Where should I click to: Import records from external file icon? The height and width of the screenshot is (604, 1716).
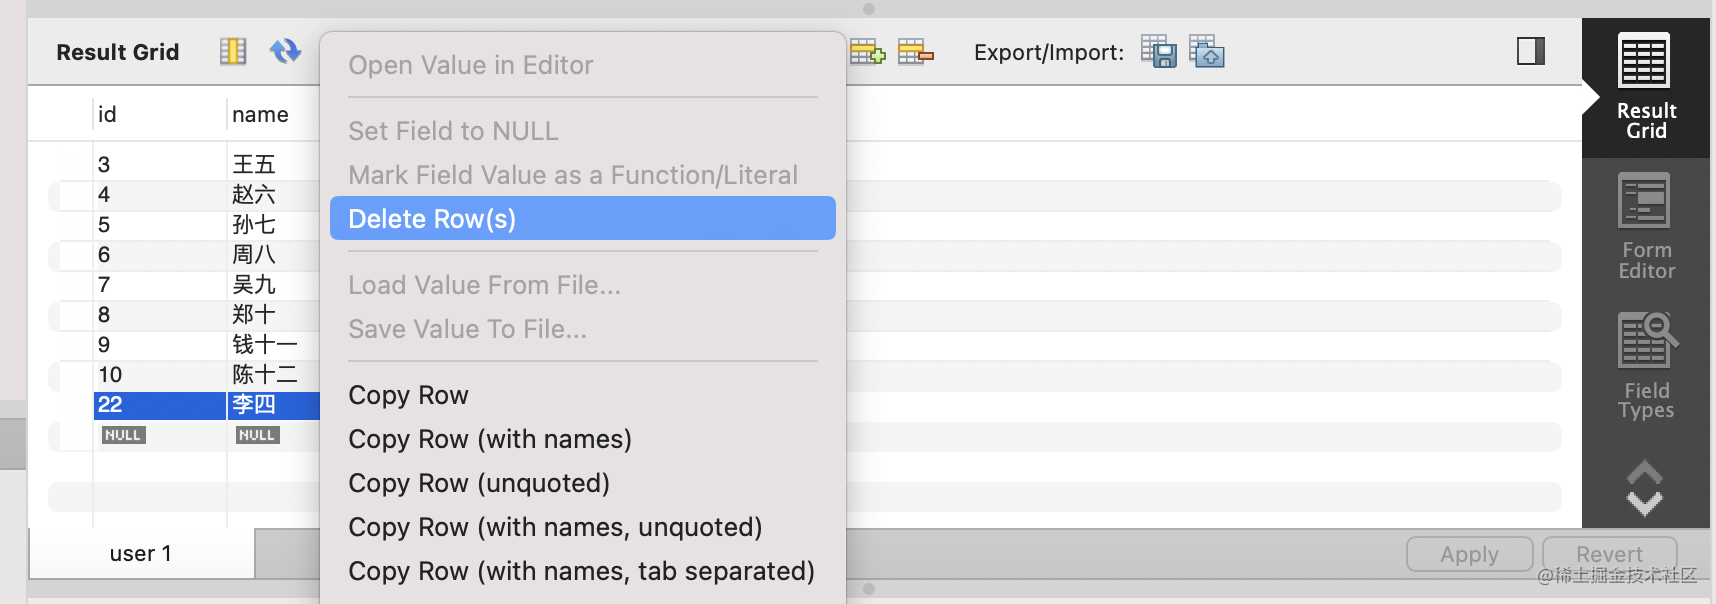[x=1207, y=52]
